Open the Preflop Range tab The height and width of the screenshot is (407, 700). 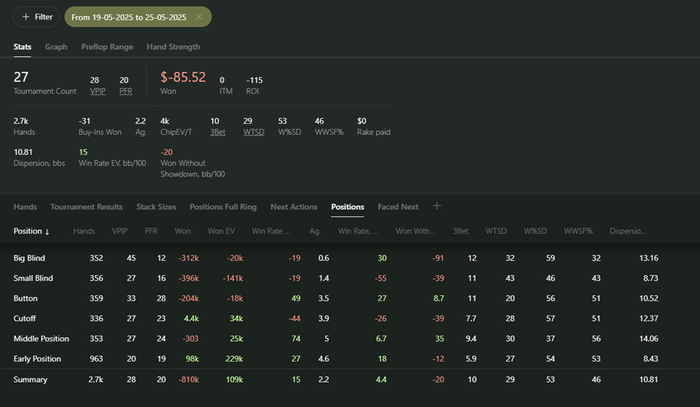tap(106, 46)
